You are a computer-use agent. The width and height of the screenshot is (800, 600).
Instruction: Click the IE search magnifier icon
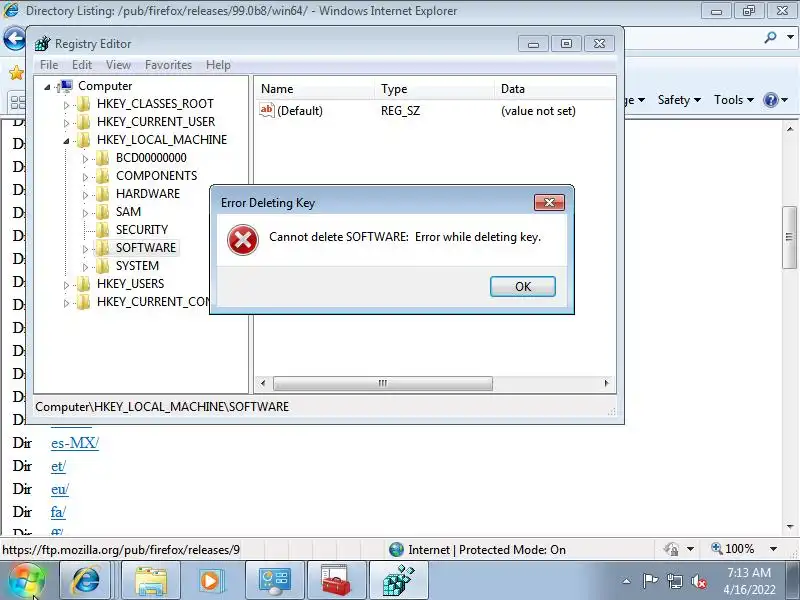[770, 37]
